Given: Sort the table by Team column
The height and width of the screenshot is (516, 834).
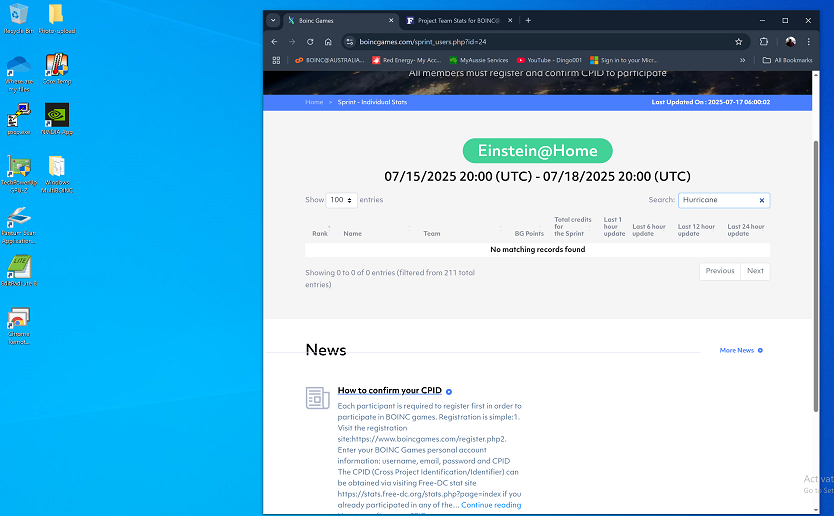Looking at the screenshot, I should pos(431,234).
